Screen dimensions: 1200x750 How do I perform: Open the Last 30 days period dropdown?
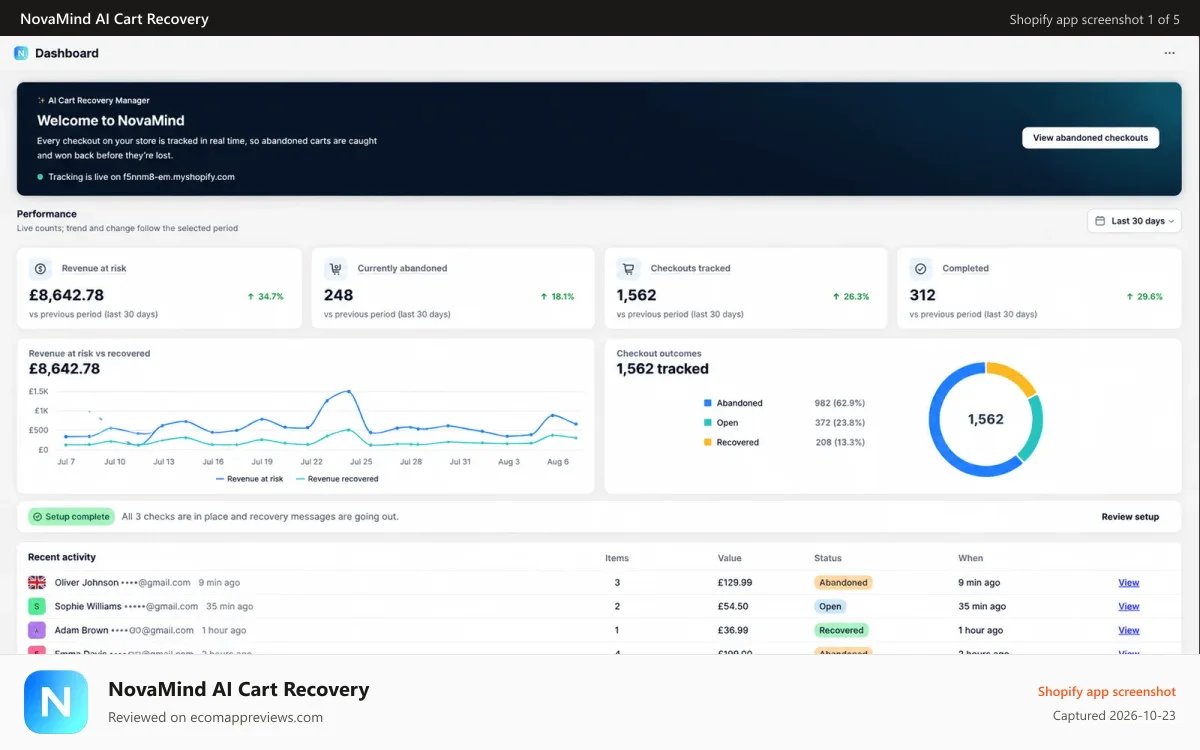coord(1134,221)
